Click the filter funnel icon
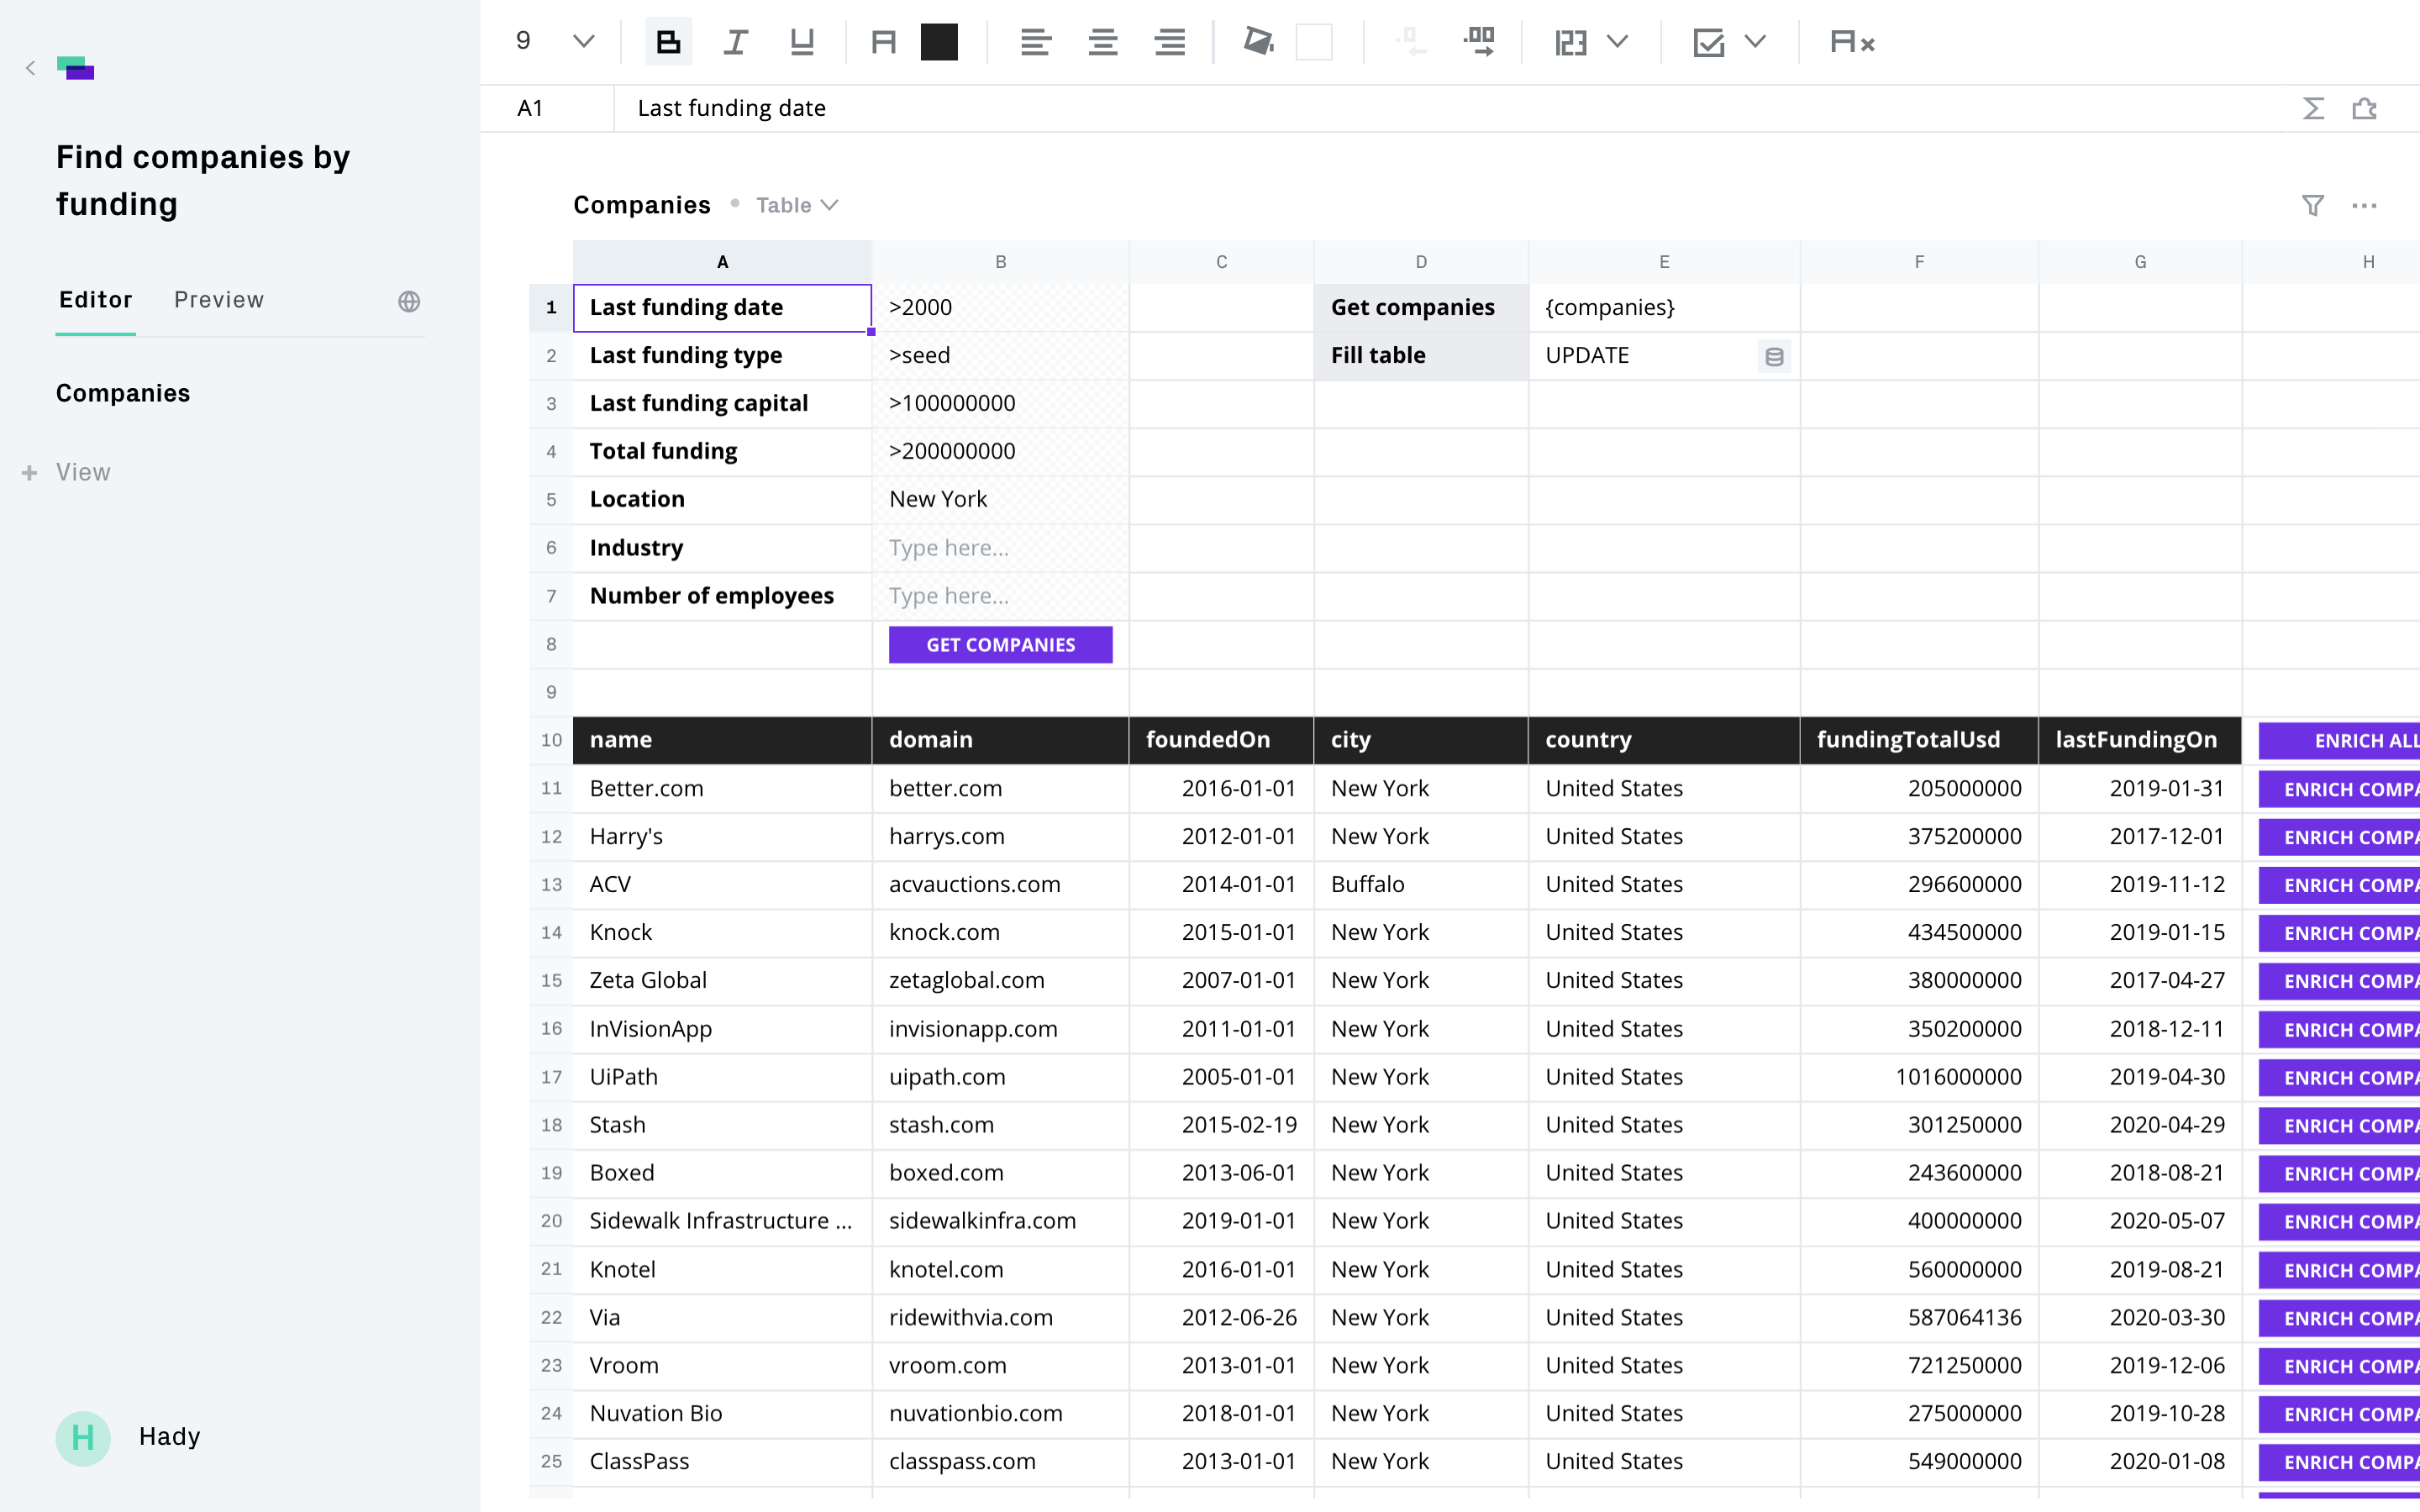The height and width of the screenshot is (1512, 2420). pos(2313,205)
